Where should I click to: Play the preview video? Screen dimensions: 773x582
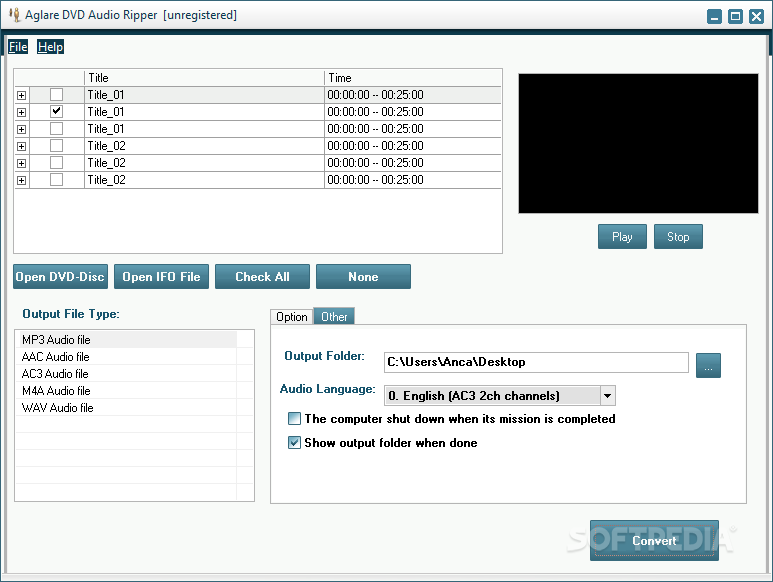coord(622,237)
